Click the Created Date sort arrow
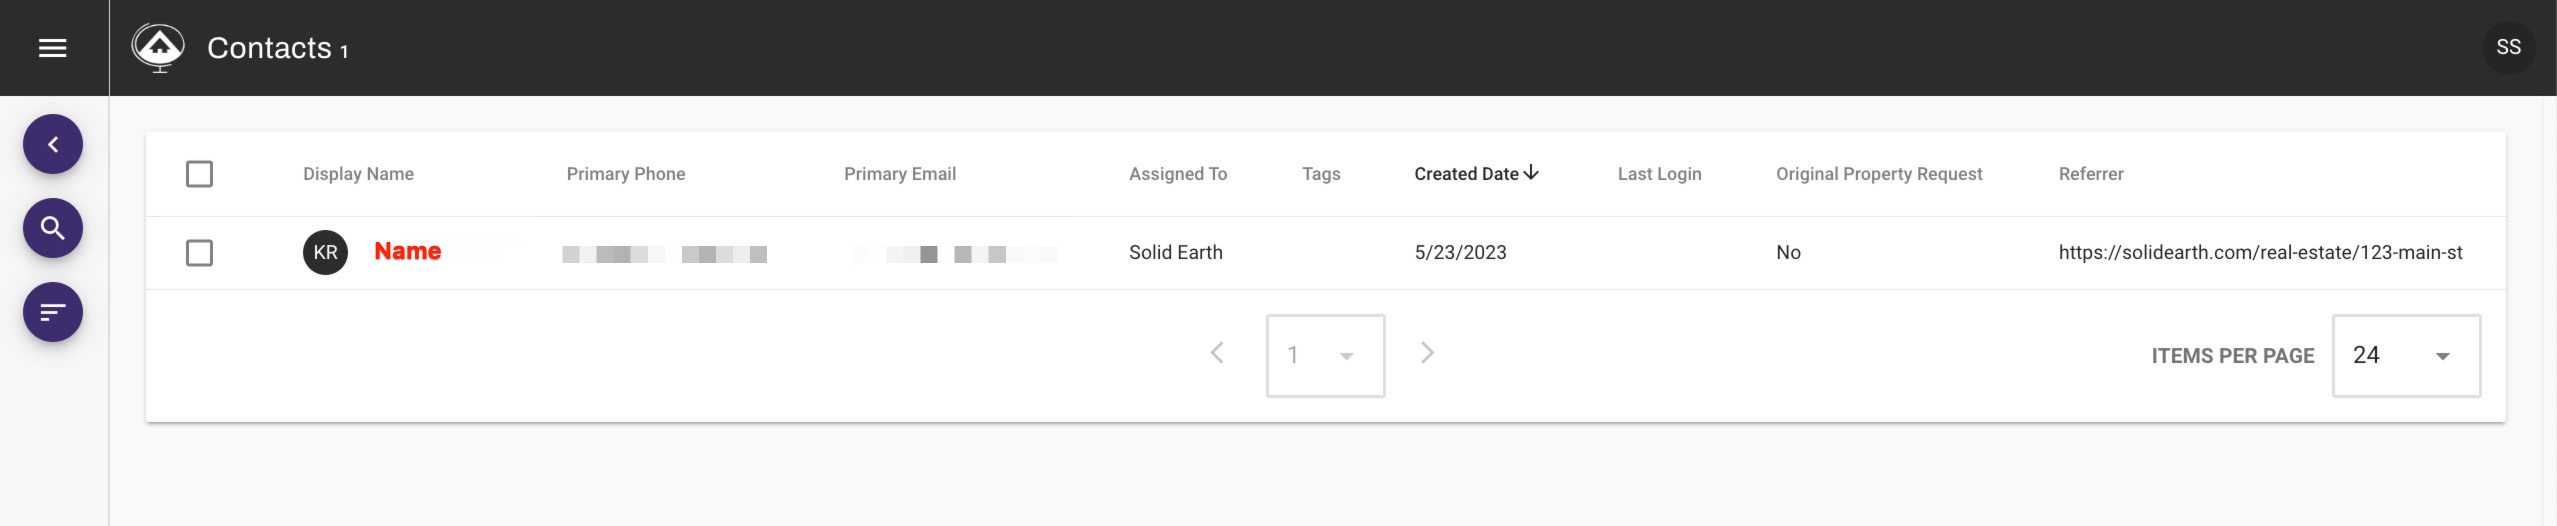The height and width of the screenshot is (526, 2557). coord(1531,173)
